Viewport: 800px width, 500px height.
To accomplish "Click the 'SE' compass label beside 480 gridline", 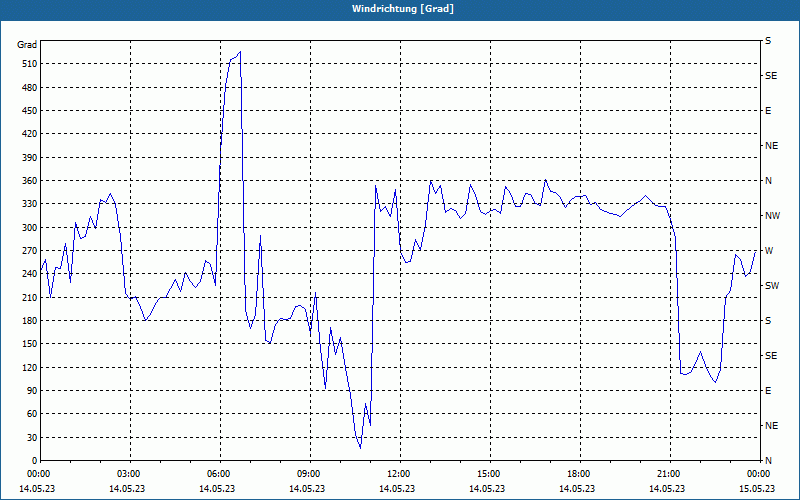I will (x=771, y=76).
